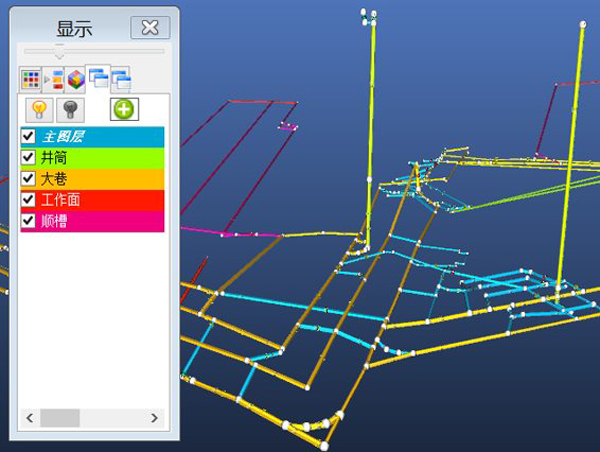This screenshot has width=600, height=452.
Task: Toggle the 大巷 layer checkbox
Action: (x=28, y=178)
